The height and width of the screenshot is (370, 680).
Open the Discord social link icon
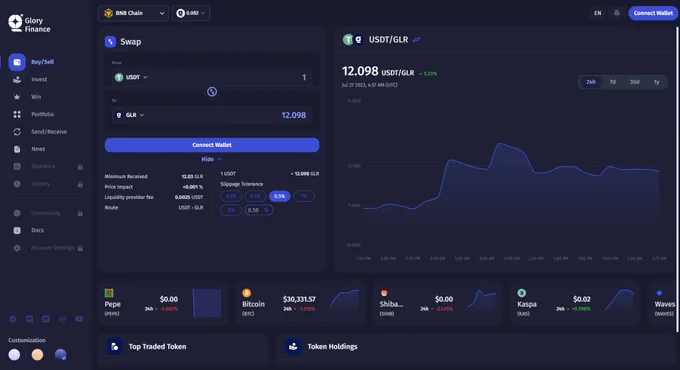coord(29,319)
